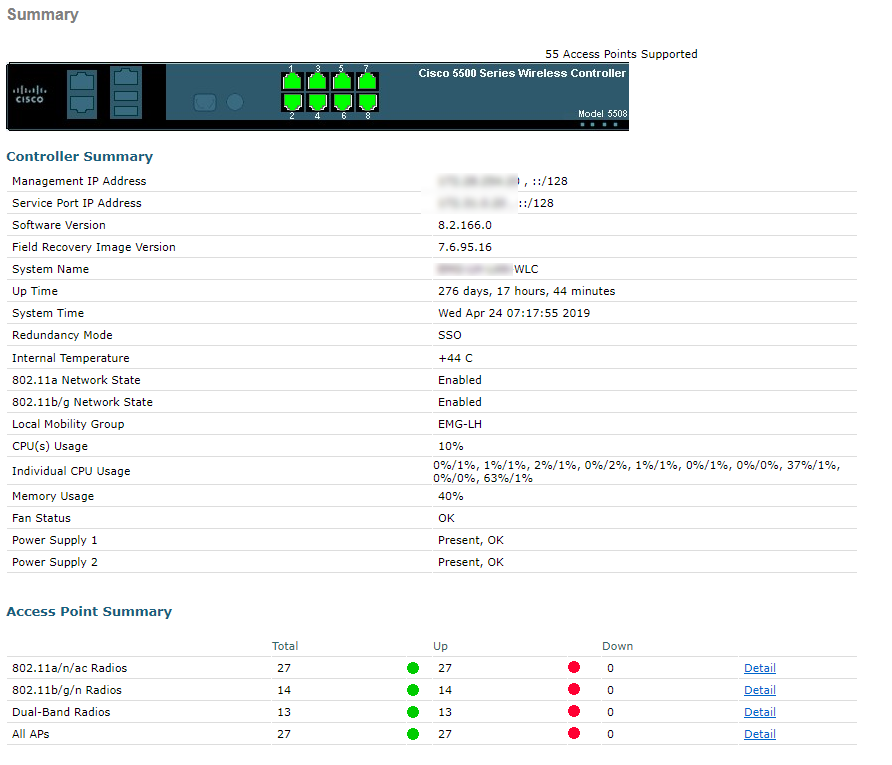Click Fan Status value OK
This screenshot has height=765, width=892.
point(446,518)
